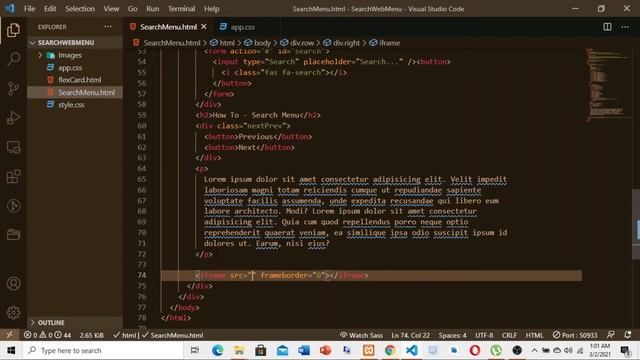The image size is (640, 360).
Task: Click HTML language mode selector
Action: (534, 335)
